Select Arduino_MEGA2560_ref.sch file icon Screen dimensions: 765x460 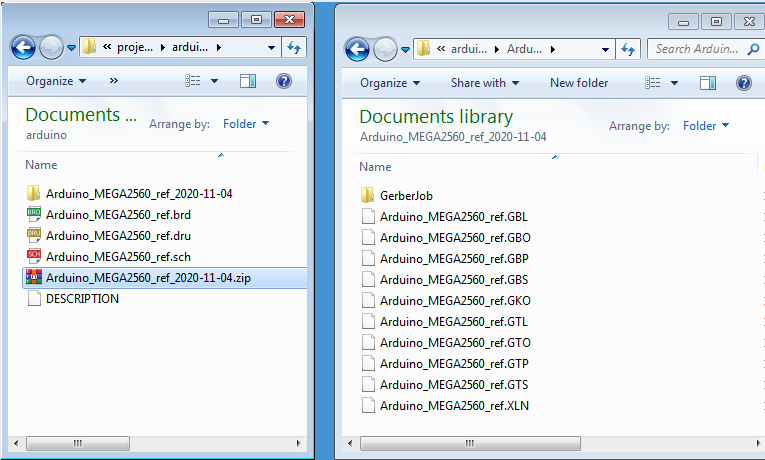[x=34, y=256]
